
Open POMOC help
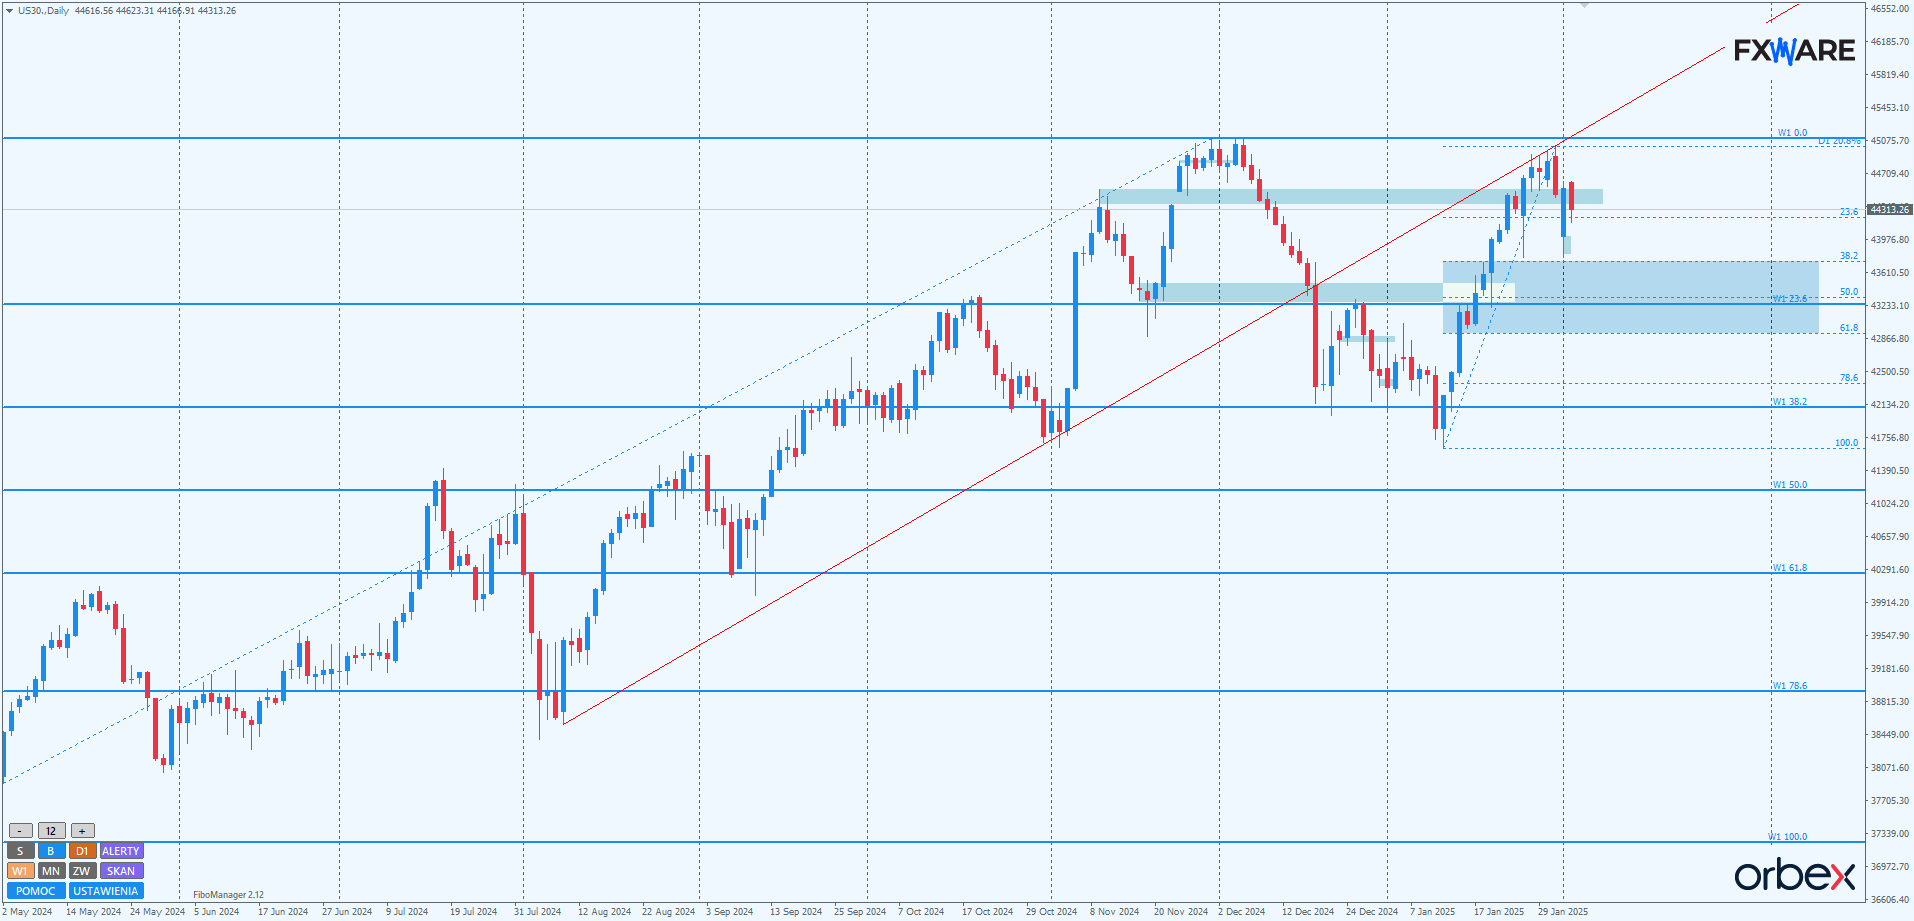(x=36, y=891)
